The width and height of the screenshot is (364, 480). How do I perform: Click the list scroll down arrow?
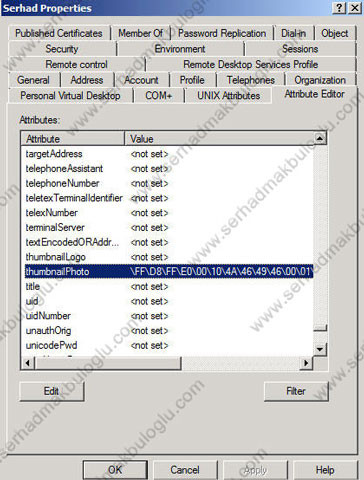320,349
